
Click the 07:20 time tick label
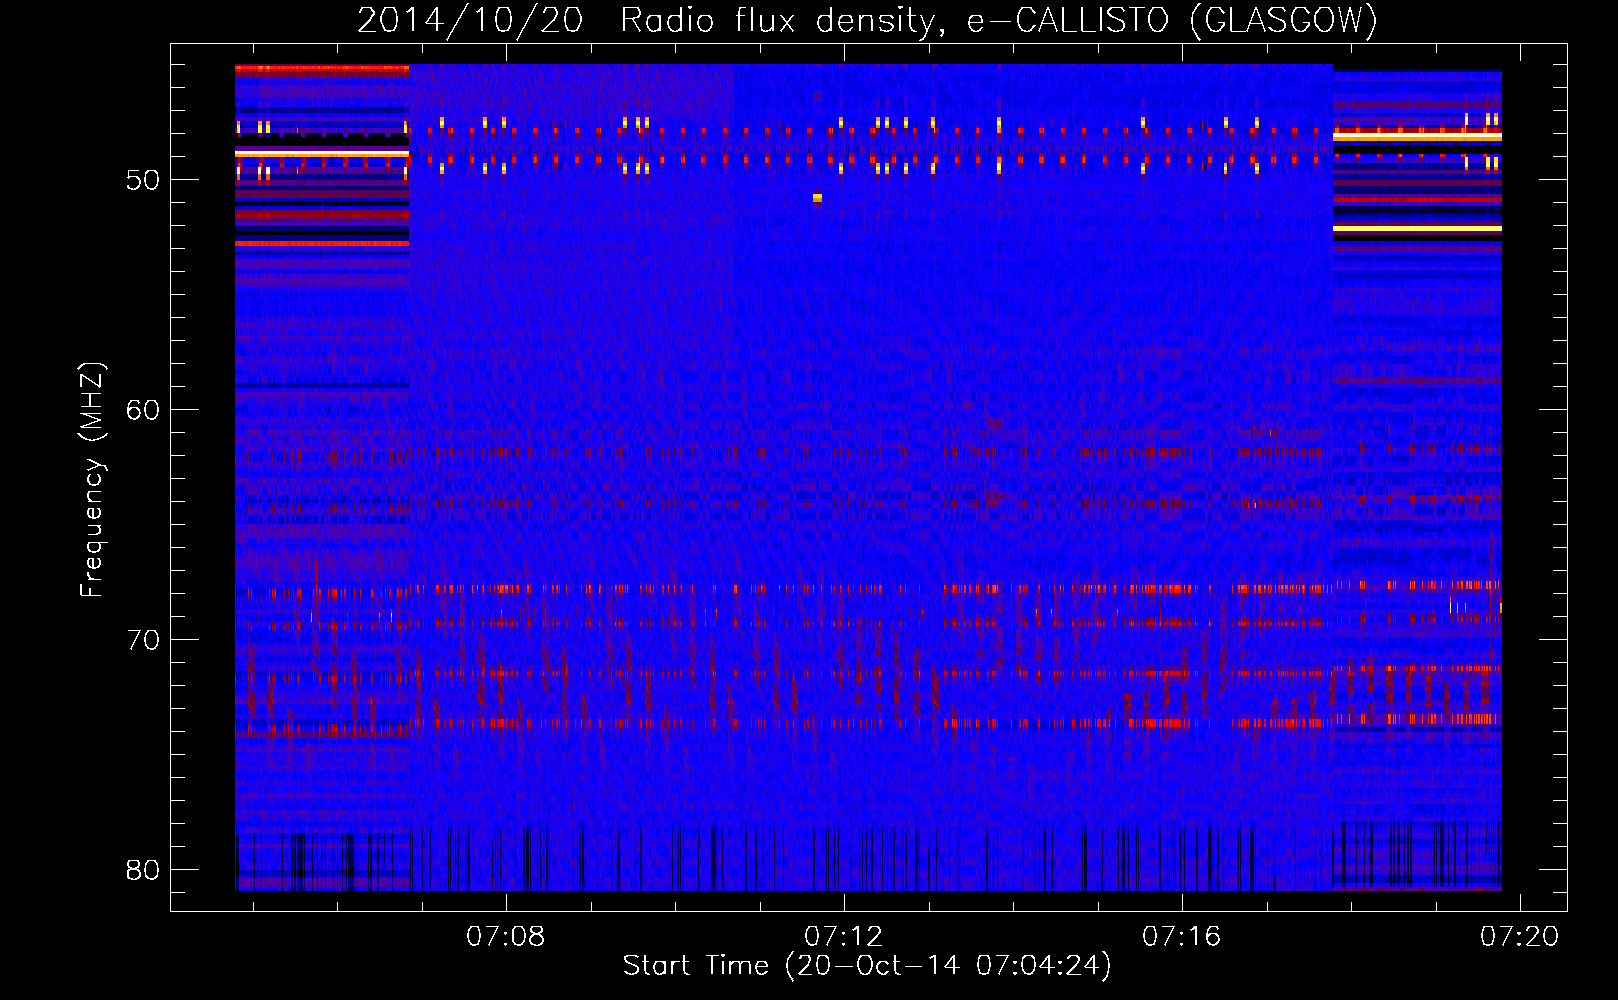click(1520, 936)
